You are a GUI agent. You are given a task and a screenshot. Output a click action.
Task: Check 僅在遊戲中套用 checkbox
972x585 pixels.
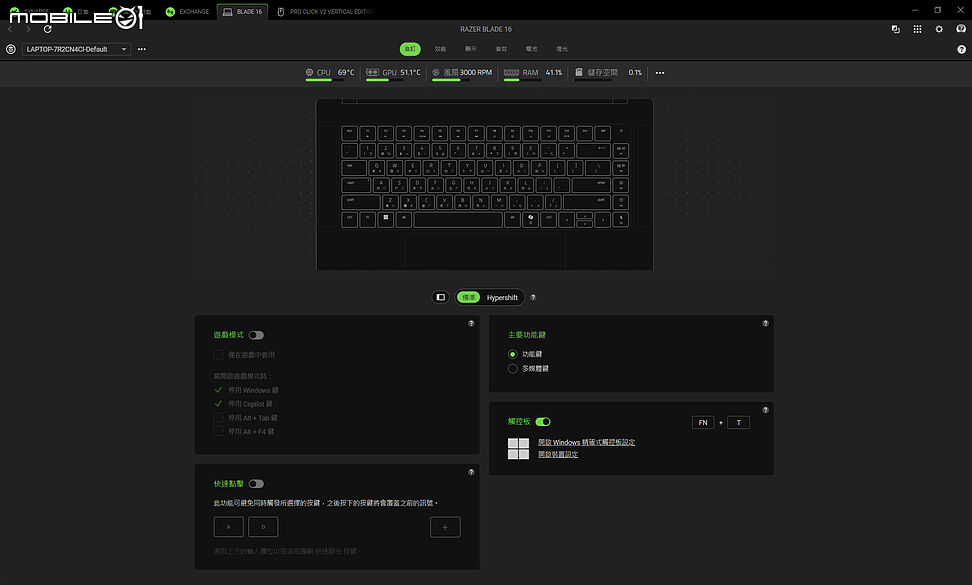click(x=218, y=355)
